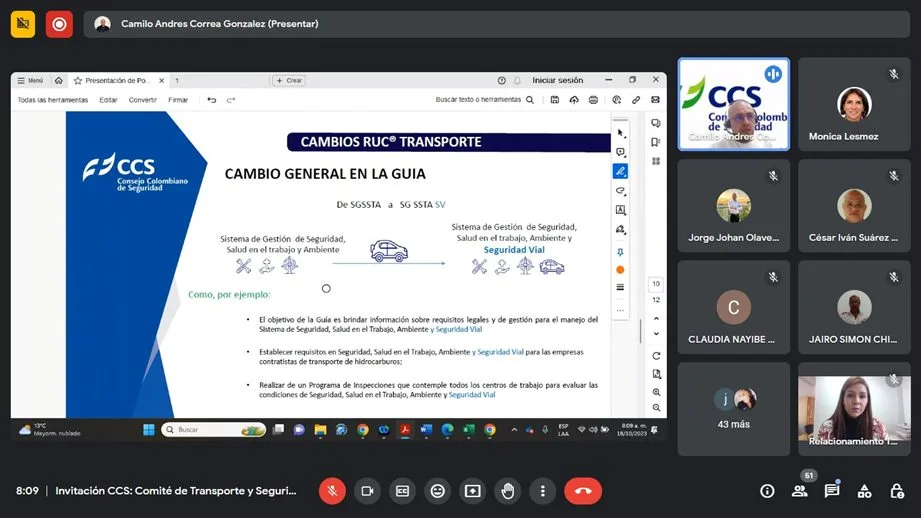Open the 43 más participants tile

click(734, 409)
